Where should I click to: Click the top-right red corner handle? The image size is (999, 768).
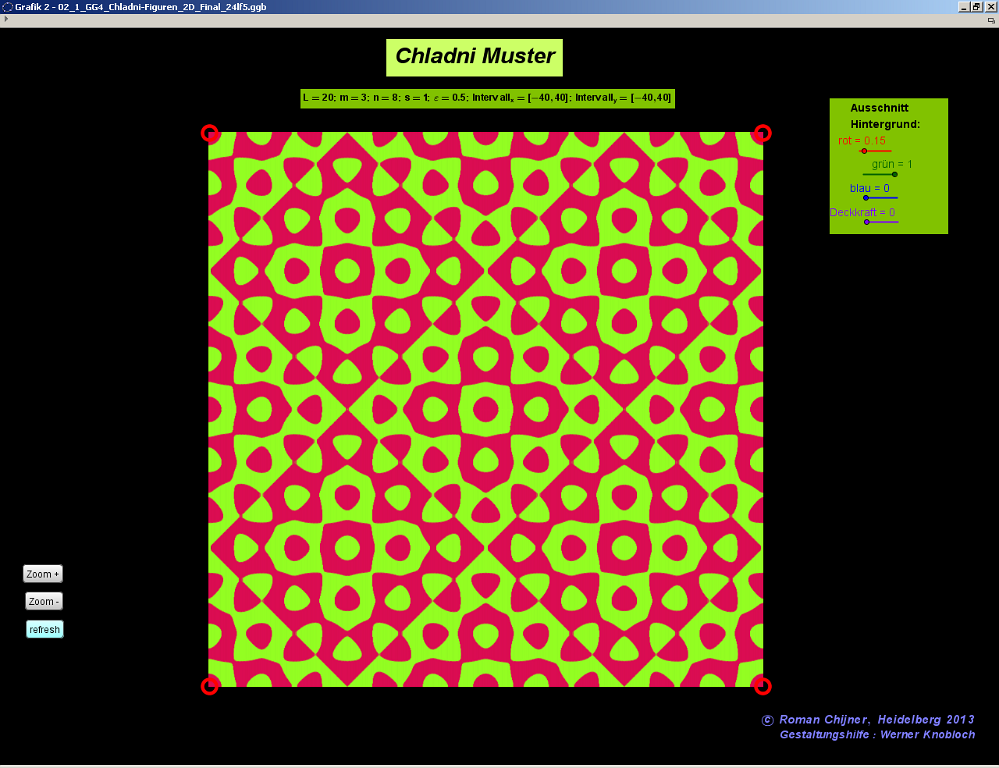point(762,133)
